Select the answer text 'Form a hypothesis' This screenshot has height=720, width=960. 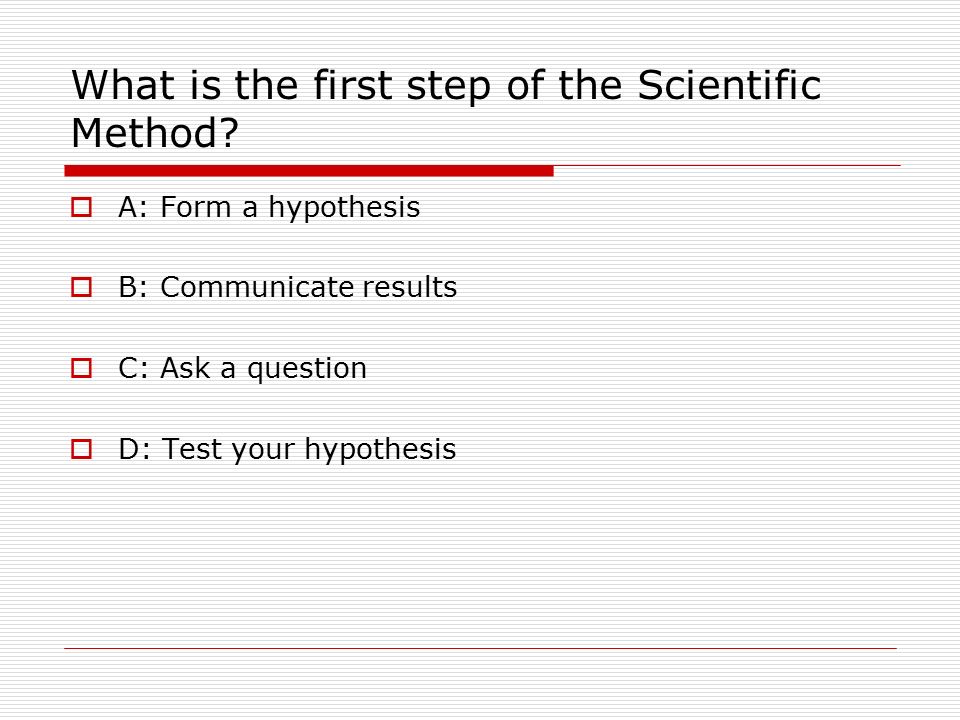click(290, 208)
